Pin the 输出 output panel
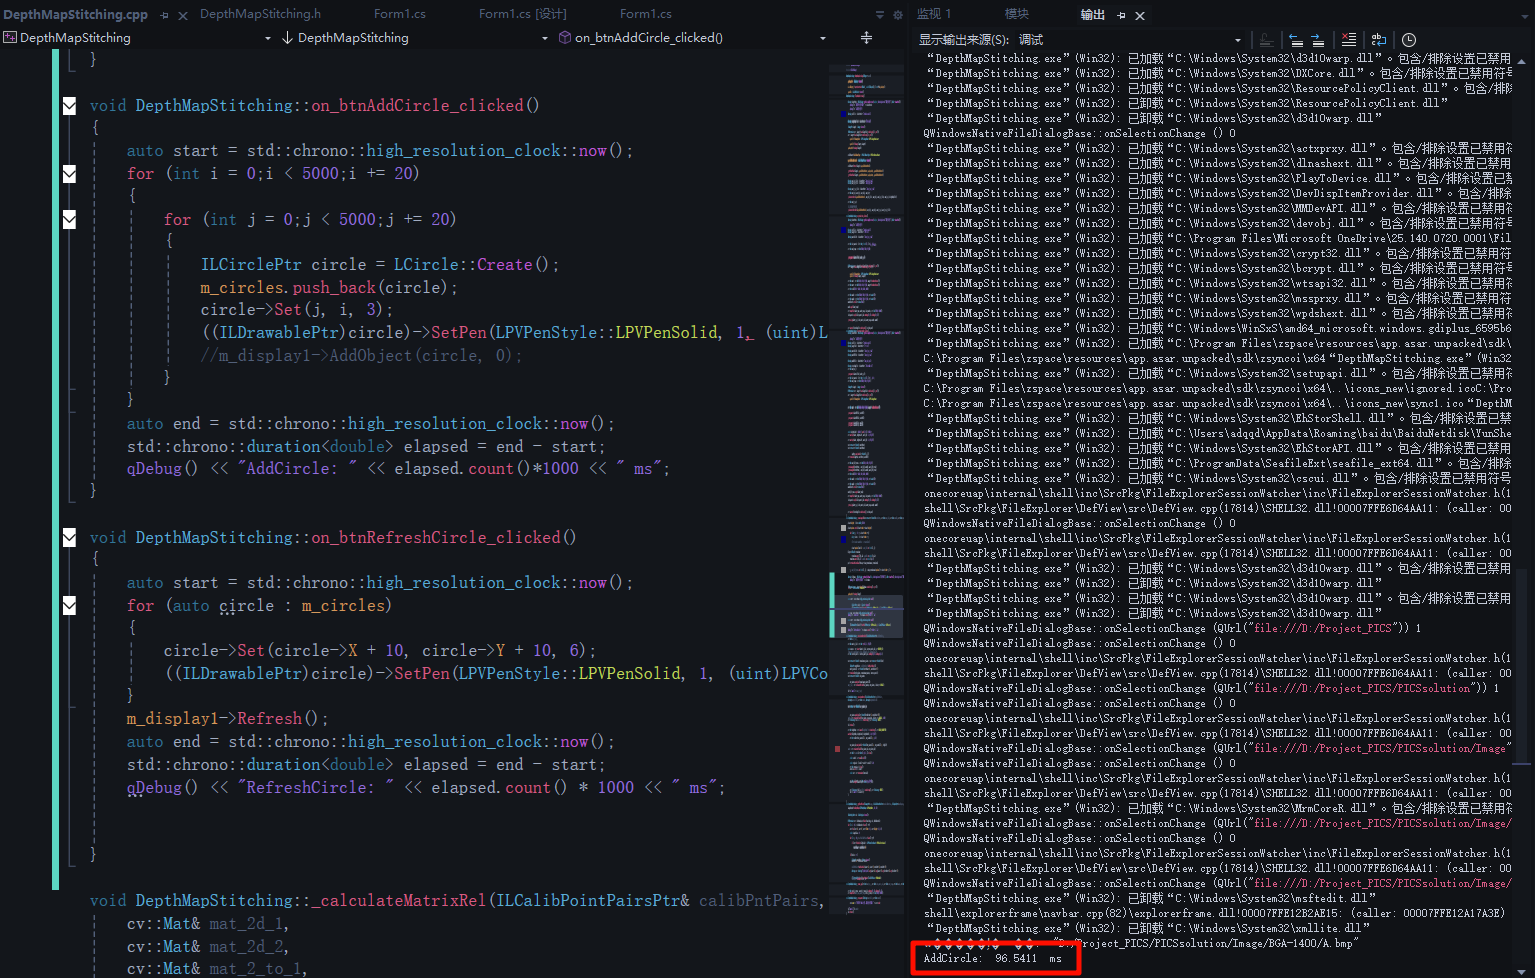 click(x=1121, y=15)
